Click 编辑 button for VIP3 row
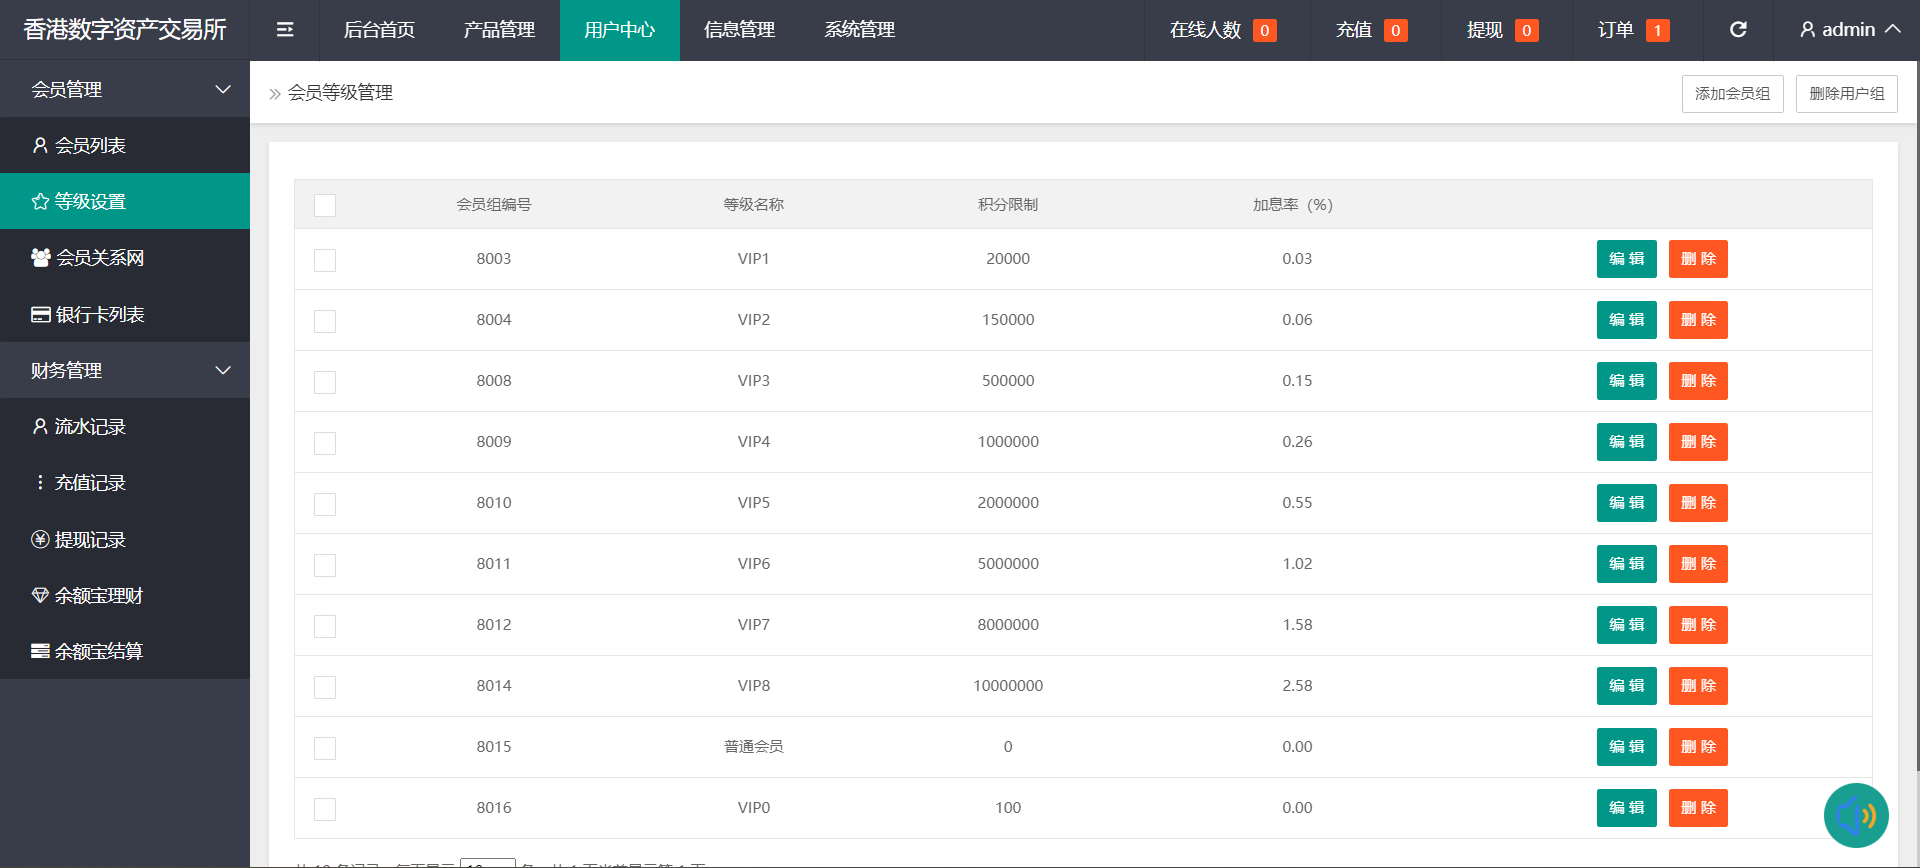Viewport: 1920px width, 868px height. (x=1626, y=381)
